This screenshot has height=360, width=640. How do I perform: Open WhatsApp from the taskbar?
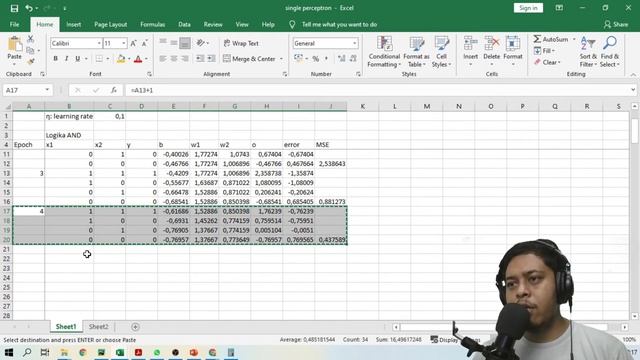click(x=157, y=352)
